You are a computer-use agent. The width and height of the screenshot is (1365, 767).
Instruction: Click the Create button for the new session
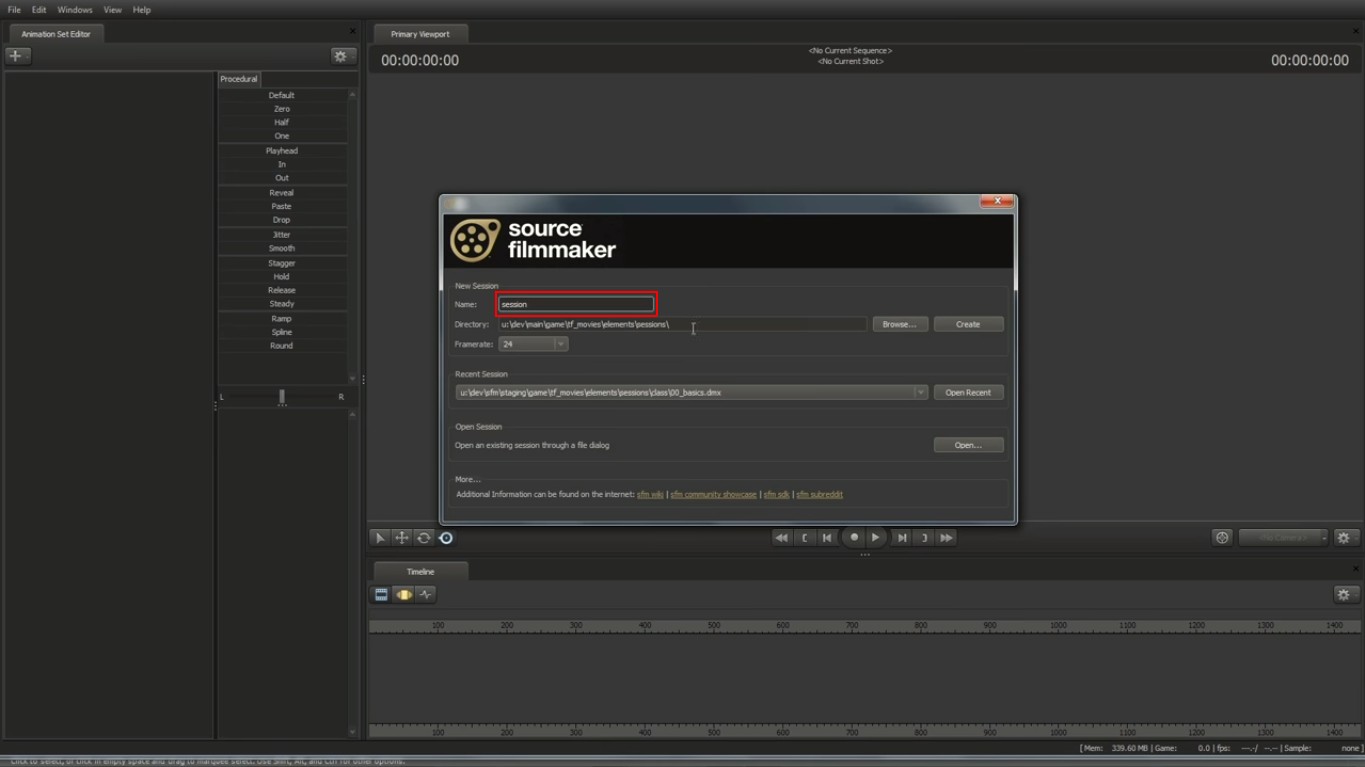point(967,324)
